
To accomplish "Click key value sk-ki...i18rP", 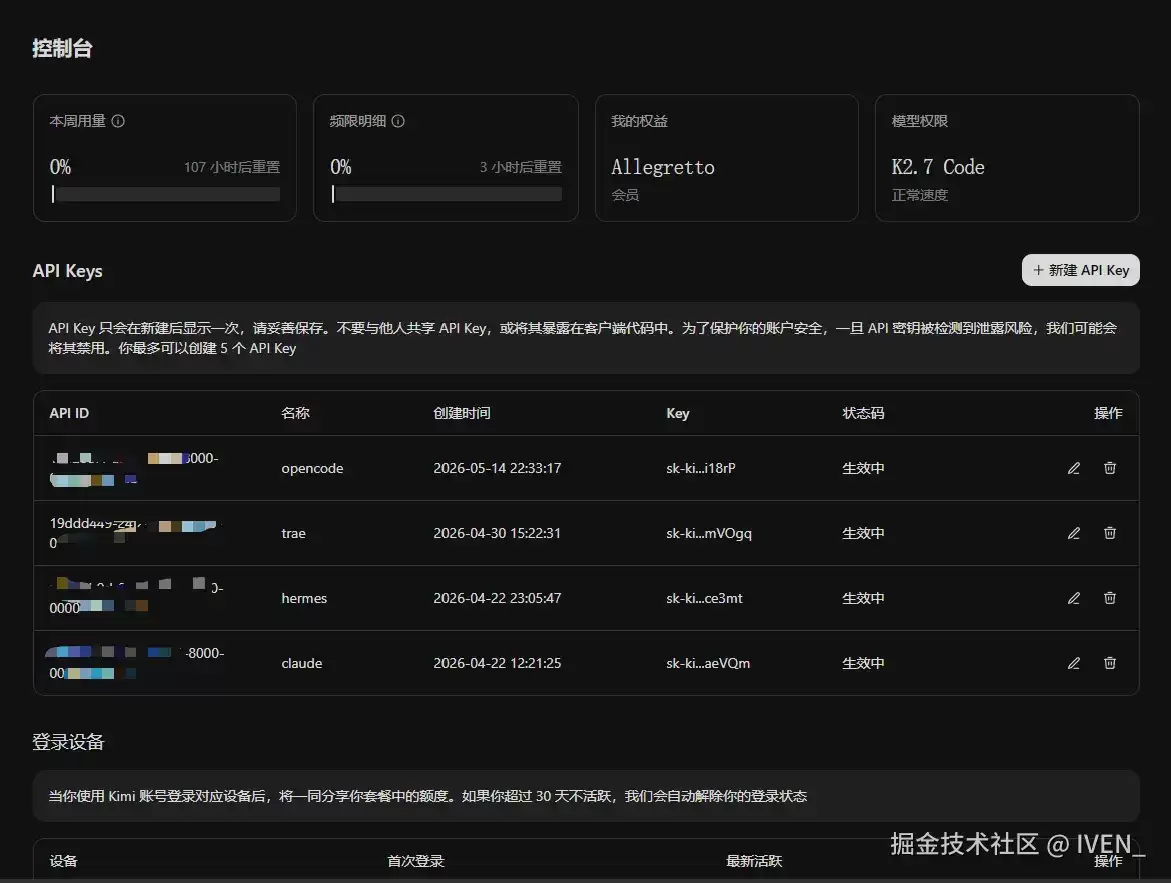I will coord(701,468).
